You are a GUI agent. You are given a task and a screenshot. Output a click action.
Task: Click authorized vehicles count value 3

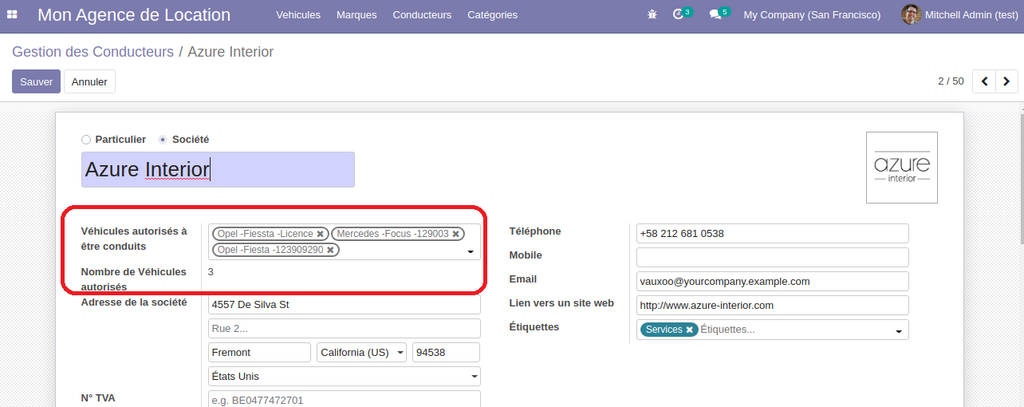coord(210,272)
